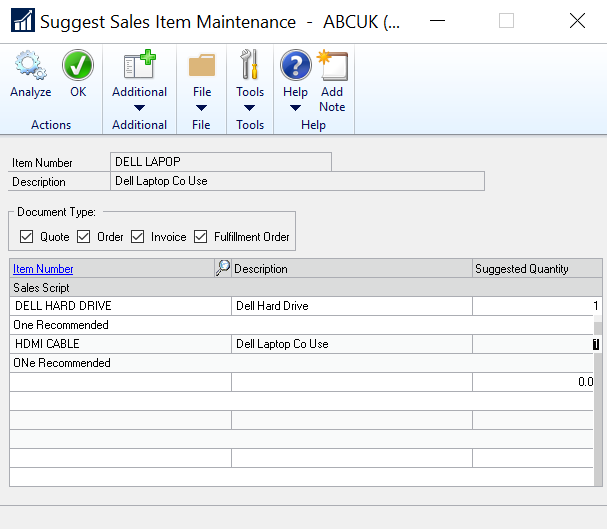The height and width of the screenshot is (529, 607).
Task: Click the green OK checkmark icon
Action: click(78, 65)
